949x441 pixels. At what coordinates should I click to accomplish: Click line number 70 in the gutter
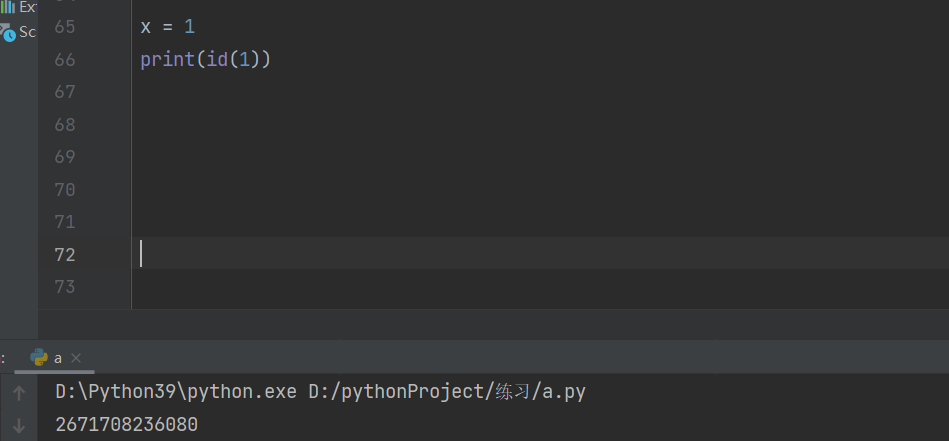coord(65,190)
